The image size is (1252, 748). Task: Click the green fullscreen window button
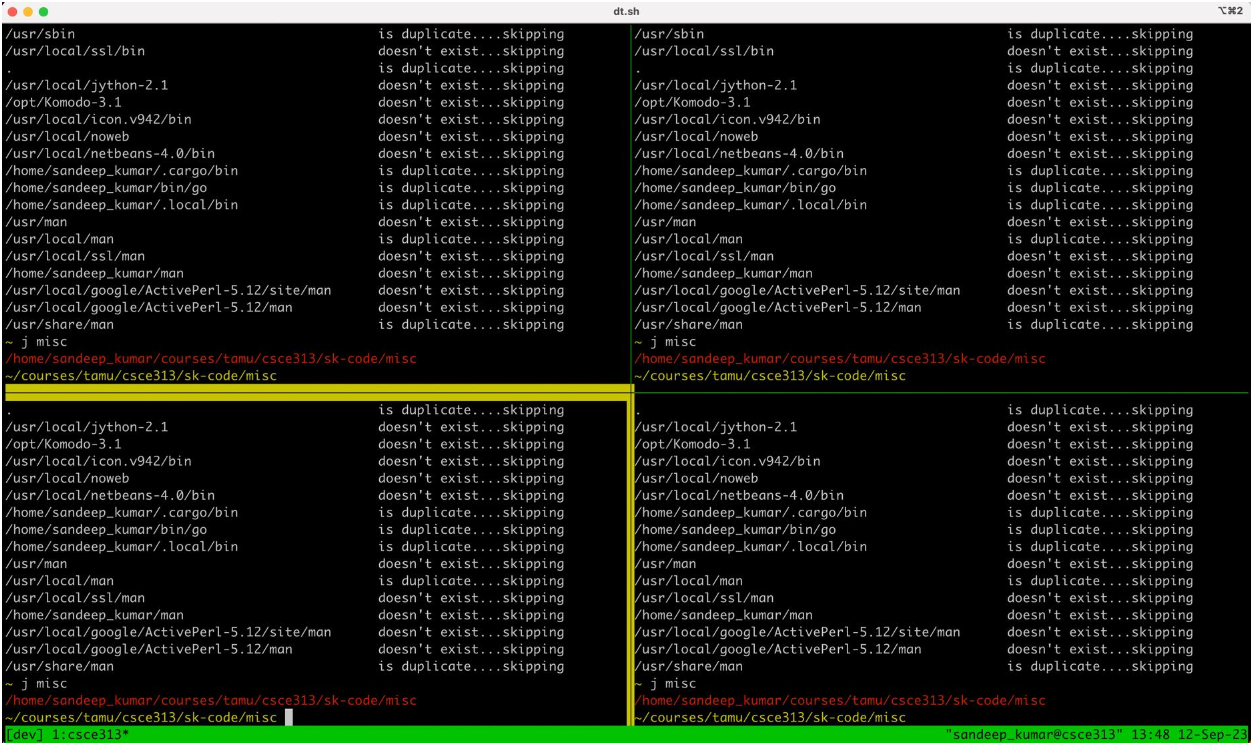(x=43, y=11)
